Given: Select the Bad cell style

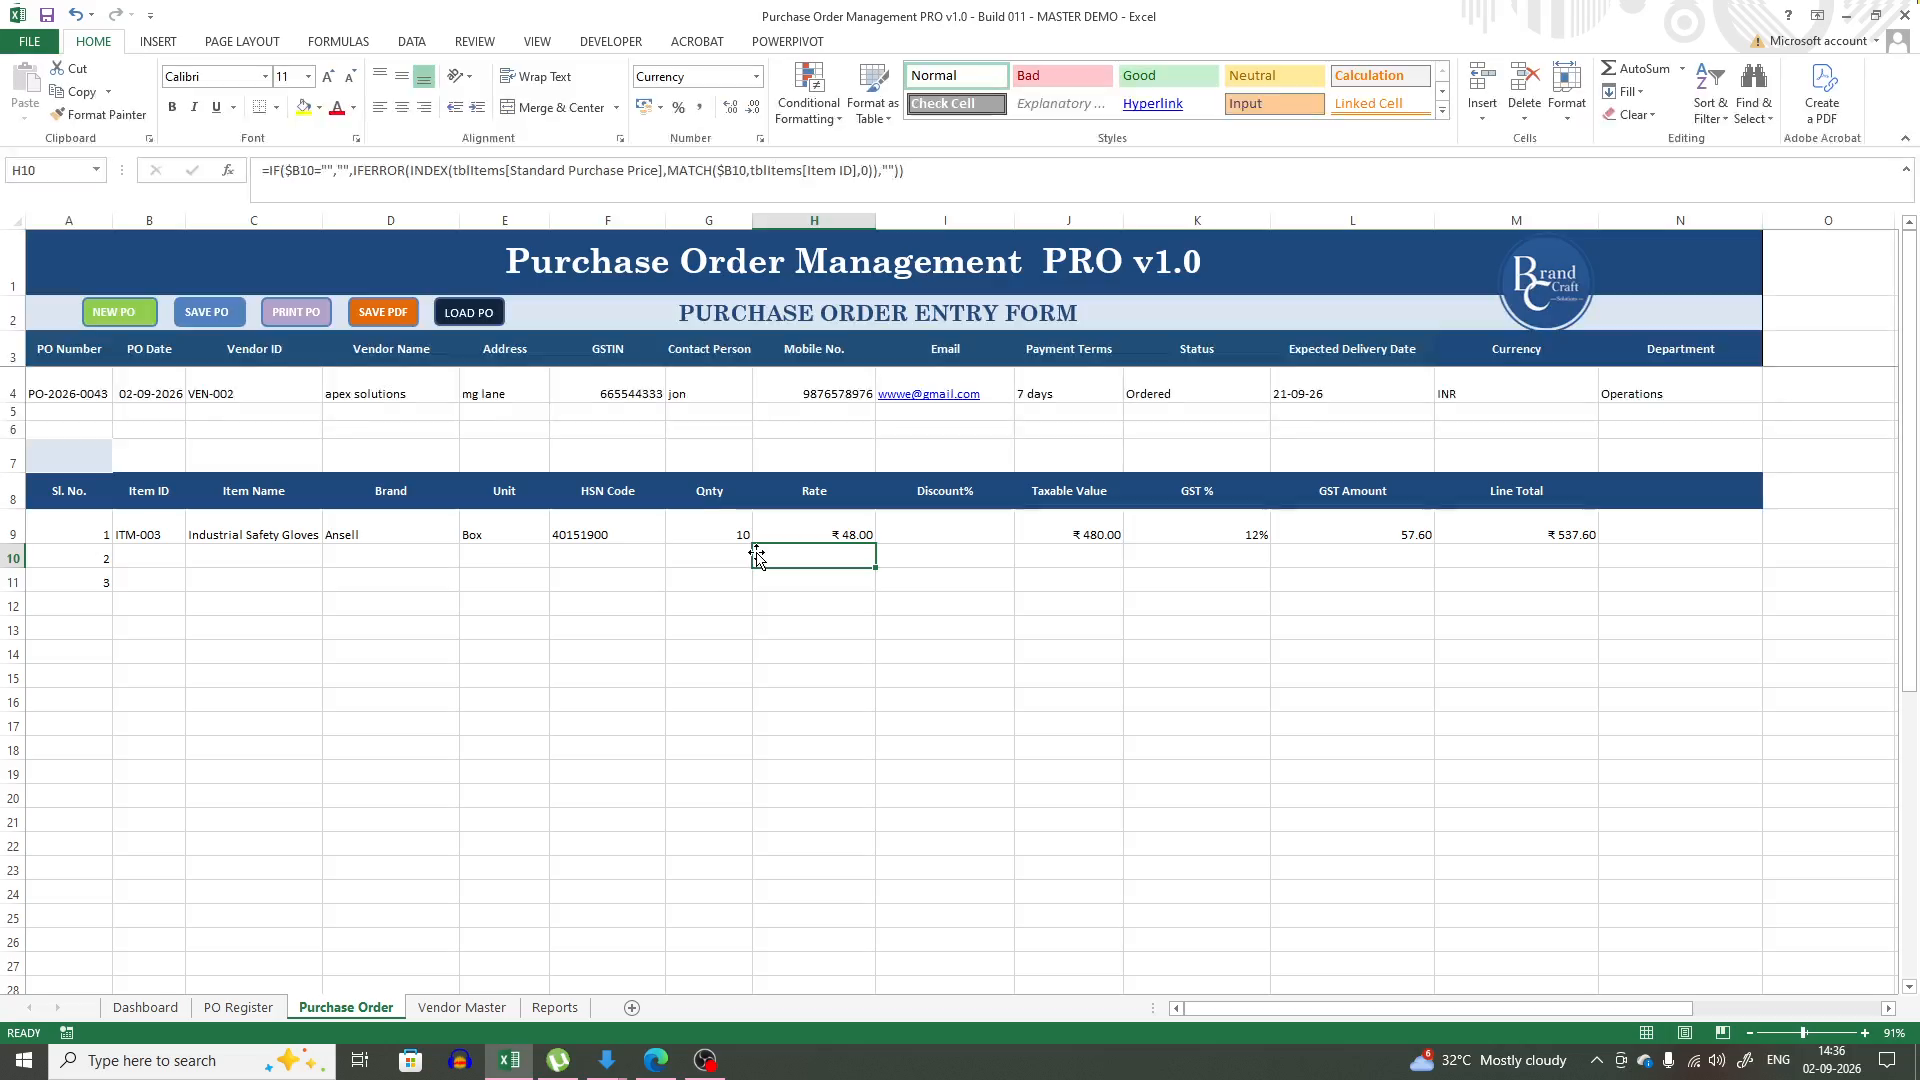Looking at the screenshot, I should click(1061, 76).
